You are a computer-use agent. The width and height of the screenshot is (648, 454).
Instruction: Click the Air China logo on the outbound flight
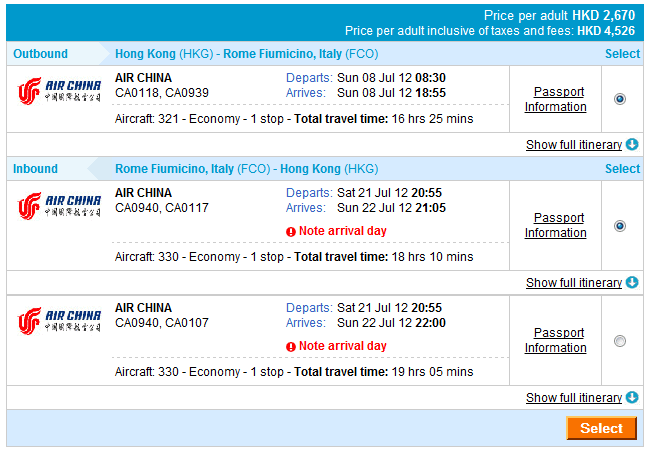pyautogui.click(x=59, y=93)
